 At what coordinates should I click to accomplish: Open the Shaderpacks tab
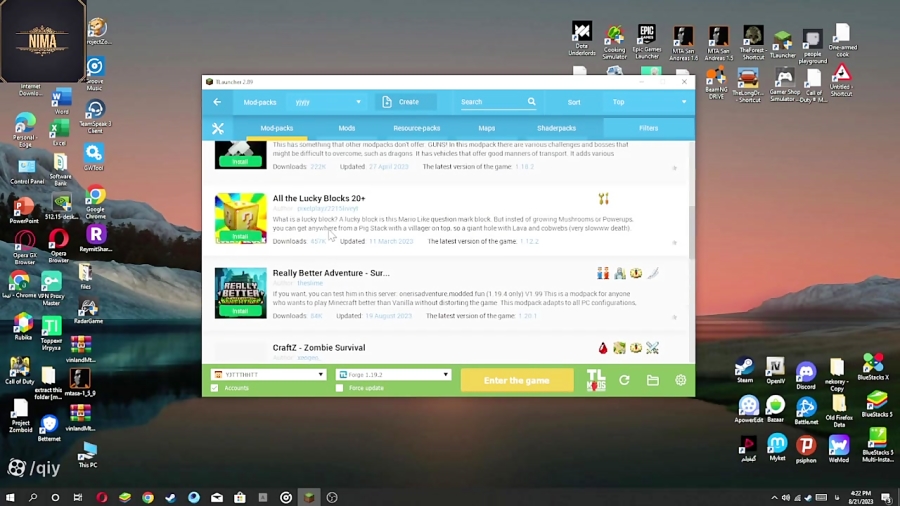point(556,129)
